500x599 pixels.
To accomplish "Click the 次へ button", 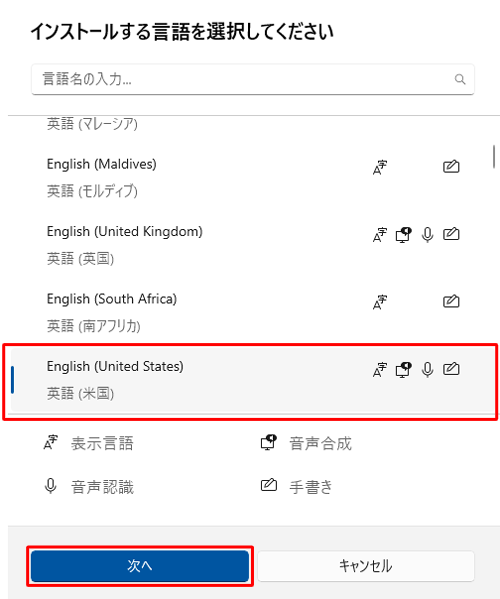I will (140, 566).
